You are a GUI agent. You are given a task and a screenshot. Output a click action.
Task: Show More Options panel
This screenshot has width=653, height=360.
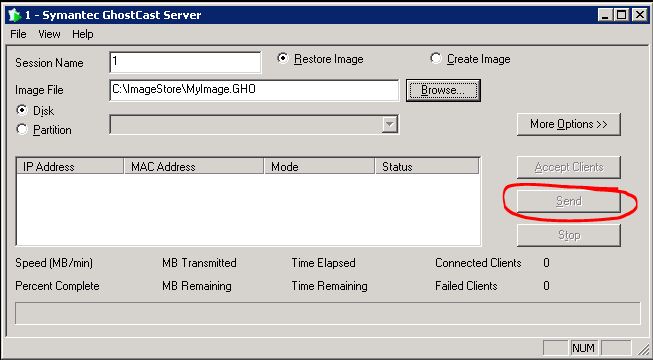click(569, 124)
